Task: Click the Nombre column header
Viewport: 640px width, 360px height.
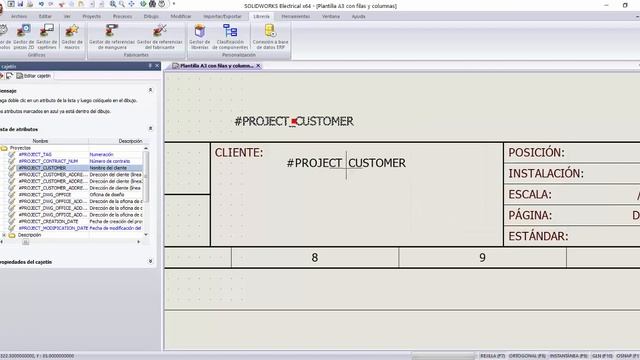Action: [41, 141]
